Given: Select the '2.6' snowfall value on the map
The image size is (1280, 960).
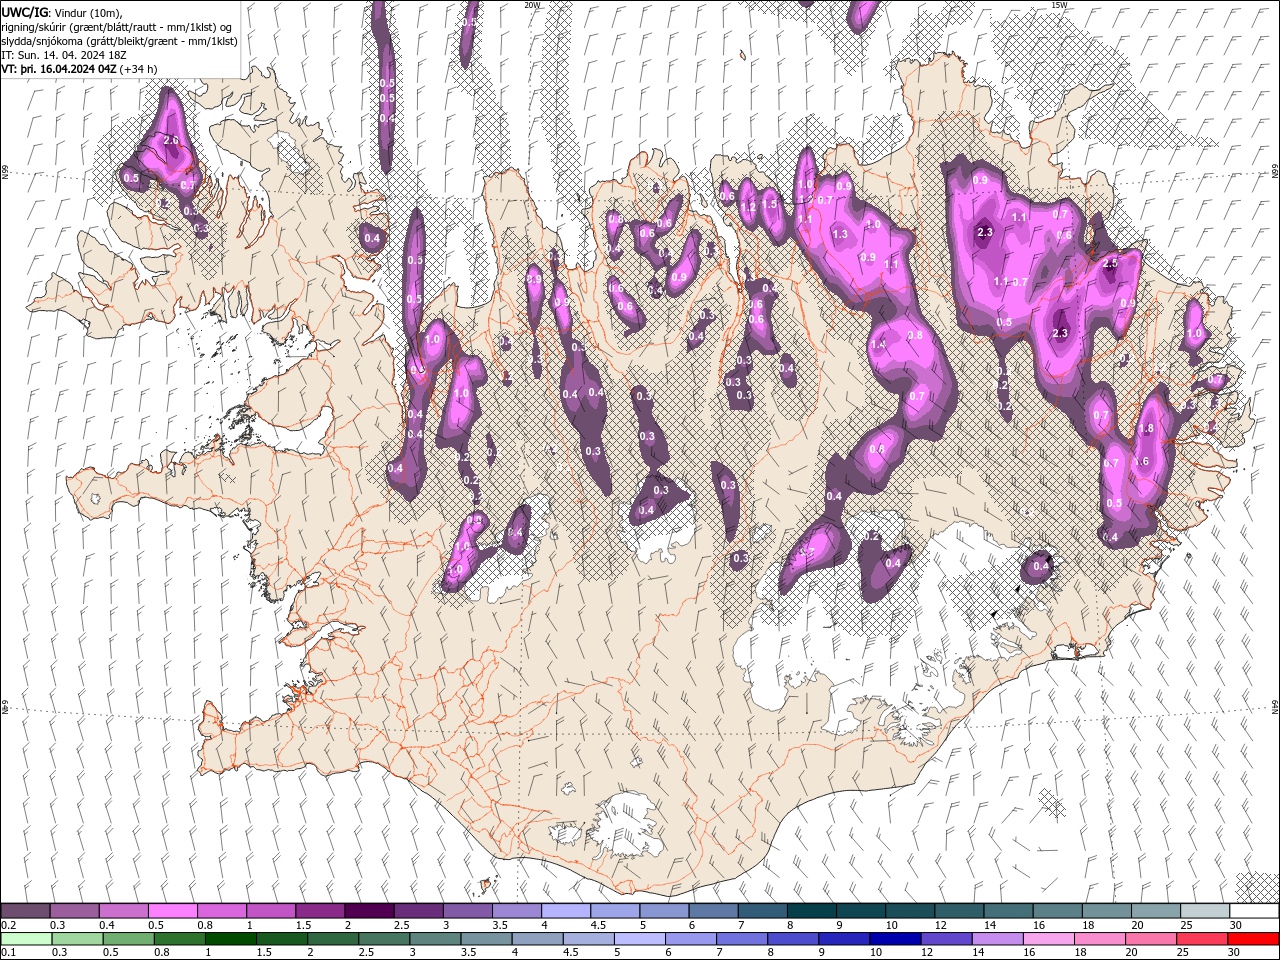Looking at the screenshot, I should coord(170,140).
